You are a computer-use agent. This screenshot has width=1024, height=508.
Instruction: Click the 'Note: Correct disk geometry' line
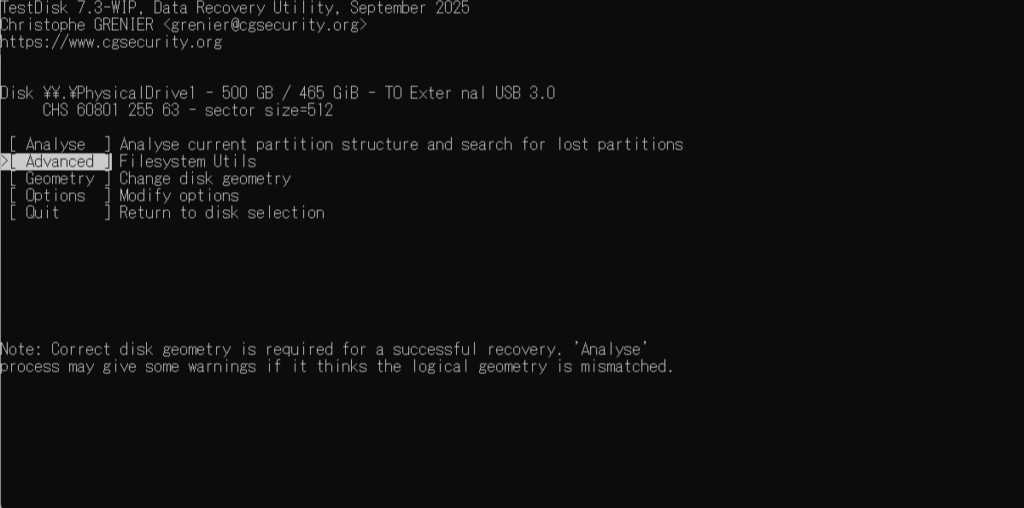(325, 349)
